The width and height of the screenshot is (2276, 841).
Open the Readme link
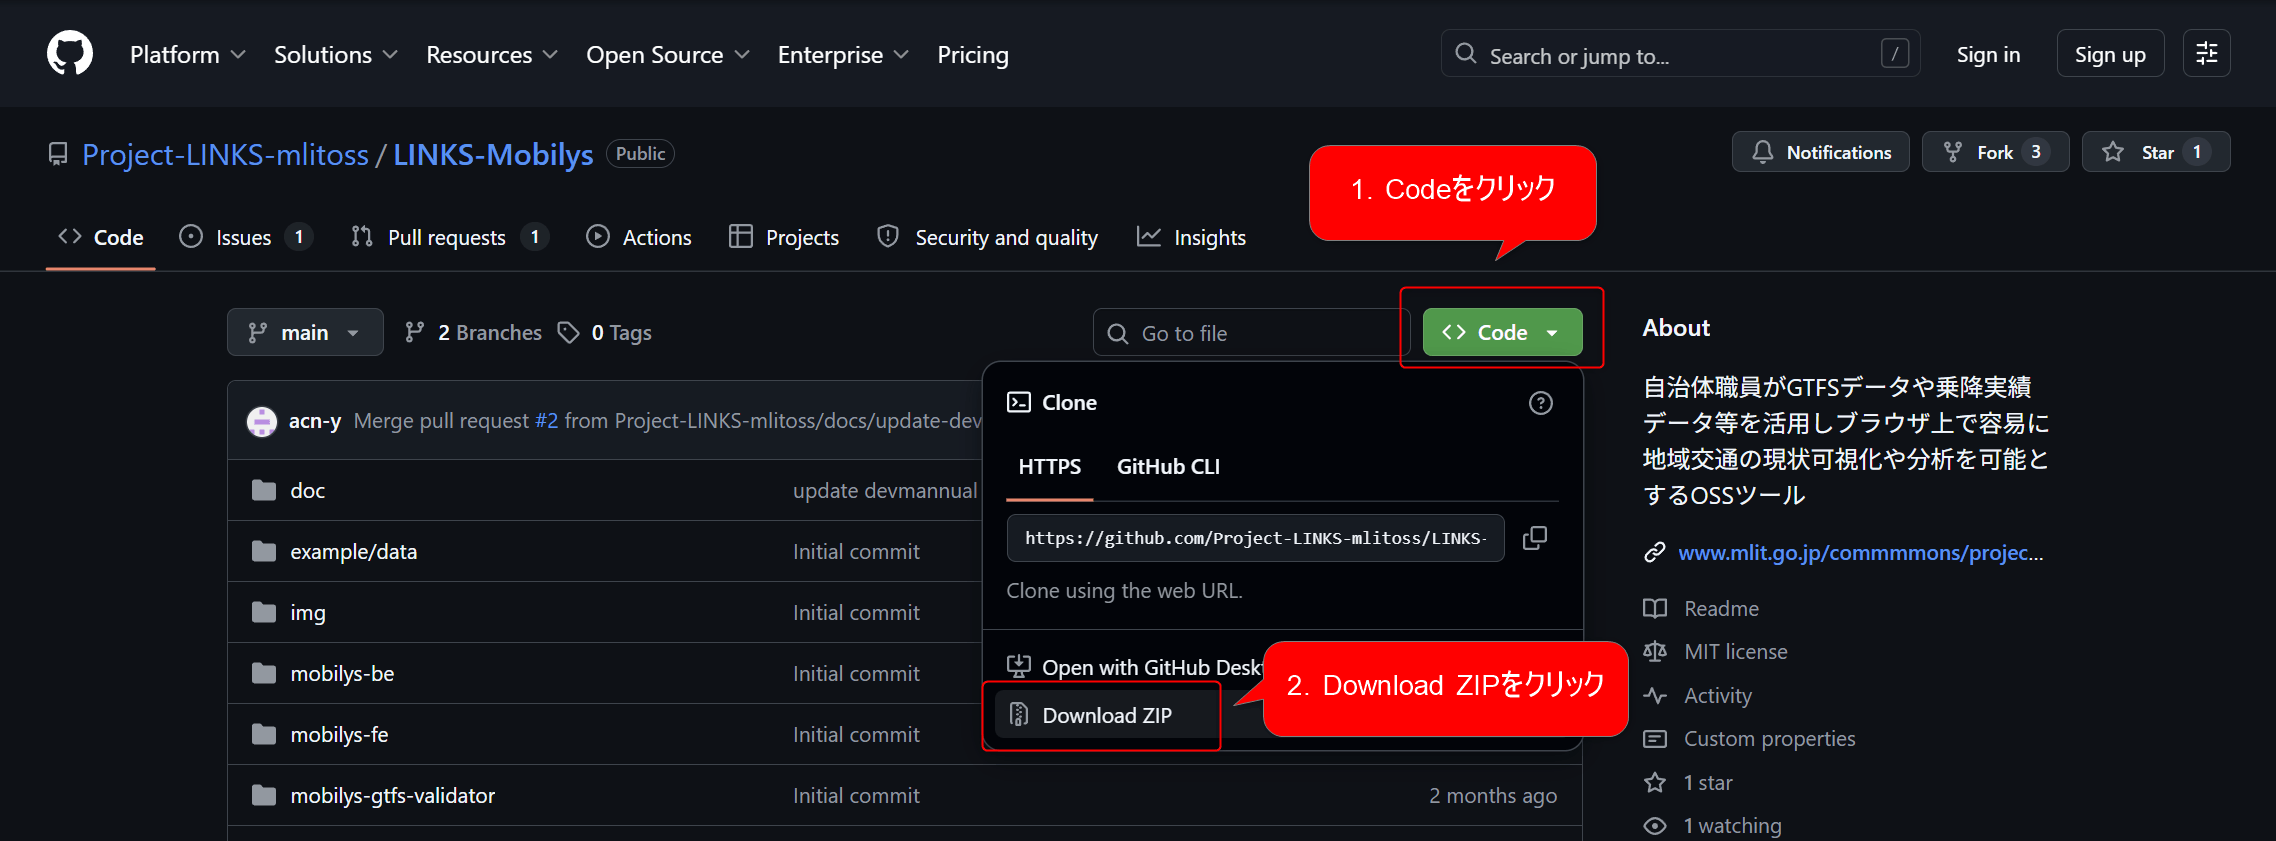[1721, 608]
